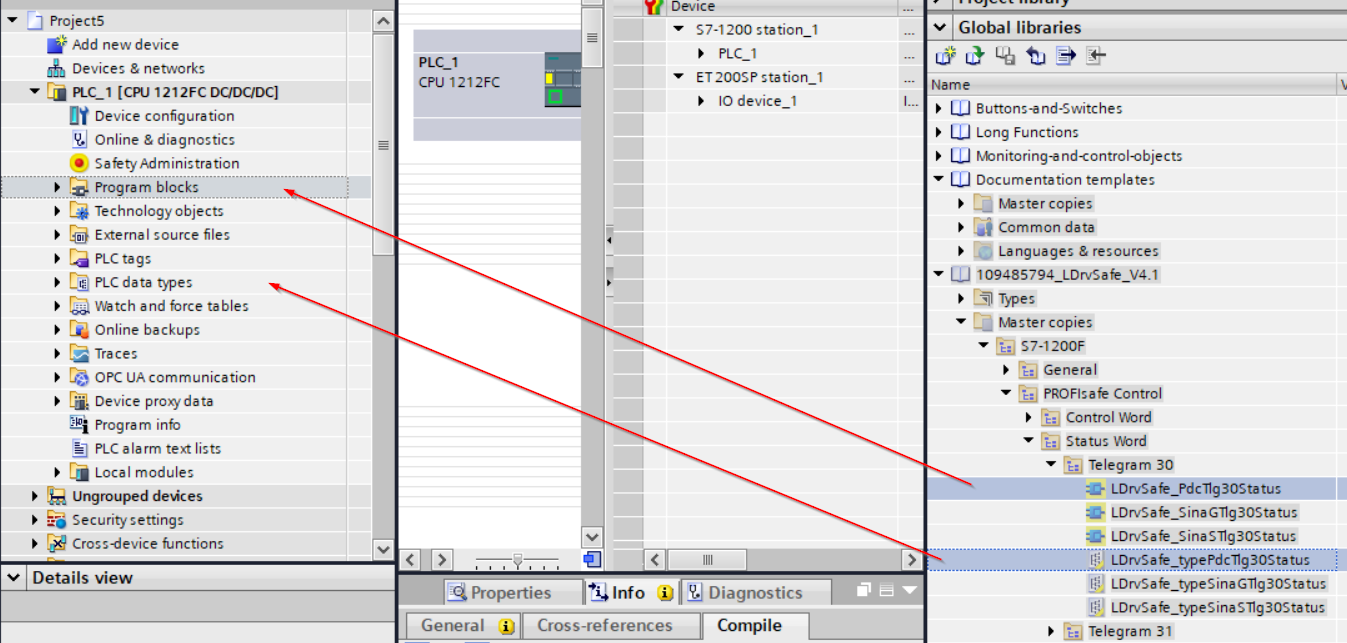The image size is (1347, 643).
Task: Click the split view icon in inspector bar
Action: 886,591
